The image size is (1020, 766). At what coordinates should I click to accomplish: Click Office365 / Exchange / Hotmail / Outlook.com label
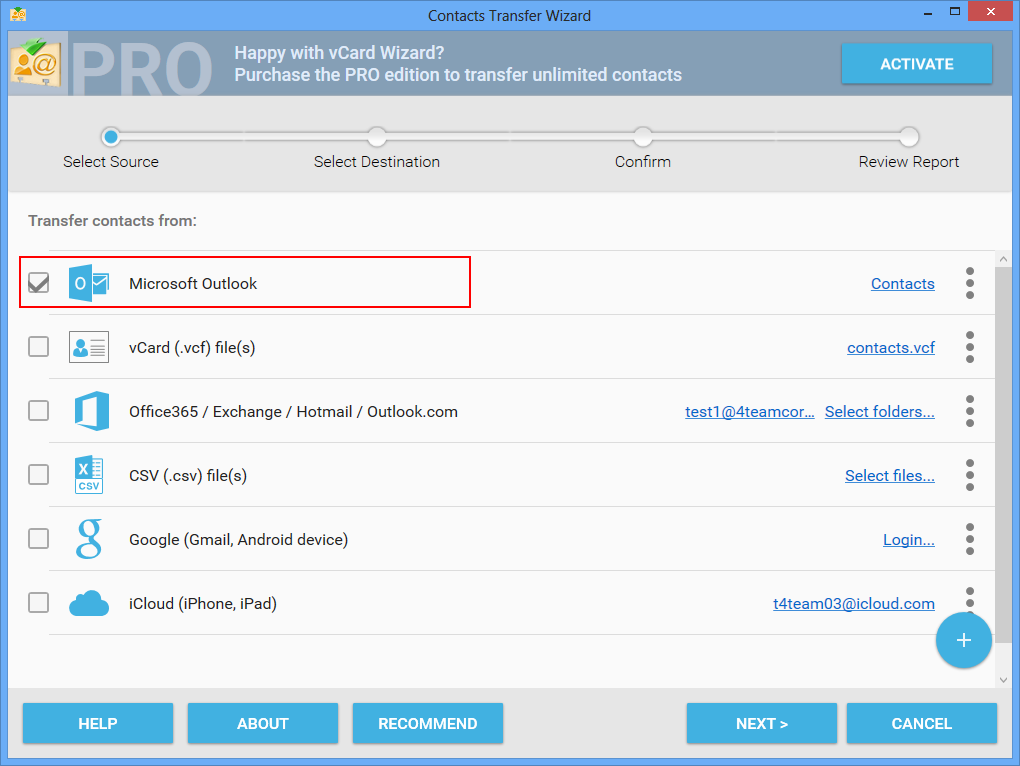(x=293, y=412)
